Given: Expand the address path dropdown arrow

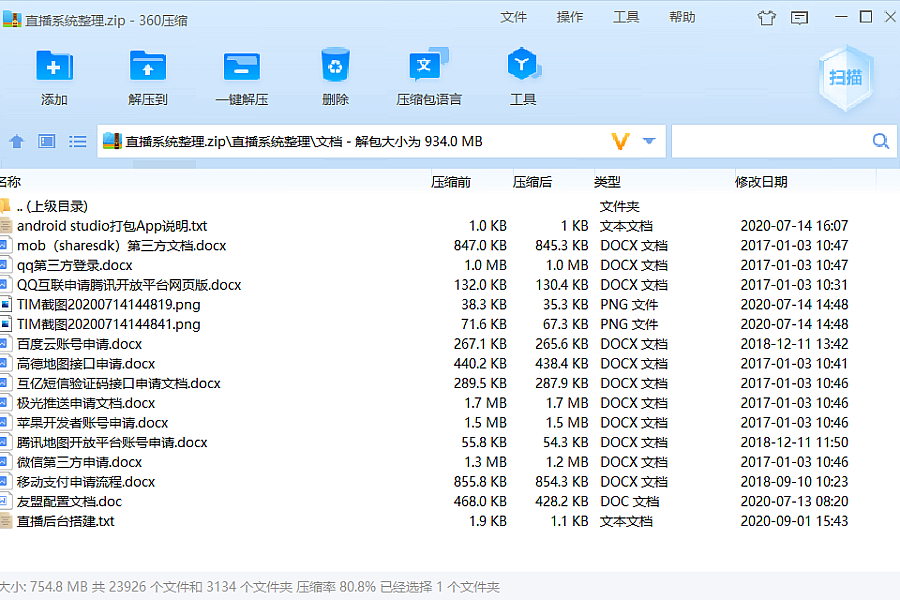Looking at the screenshot, I should 649,141.
